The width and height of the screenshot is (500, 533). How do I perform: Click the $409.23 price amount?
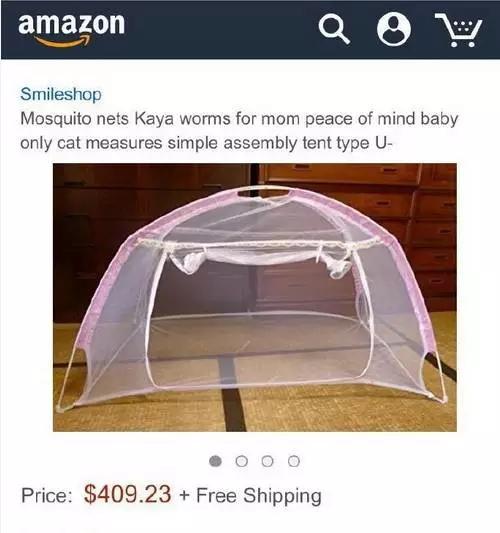(x=127, y=494)
